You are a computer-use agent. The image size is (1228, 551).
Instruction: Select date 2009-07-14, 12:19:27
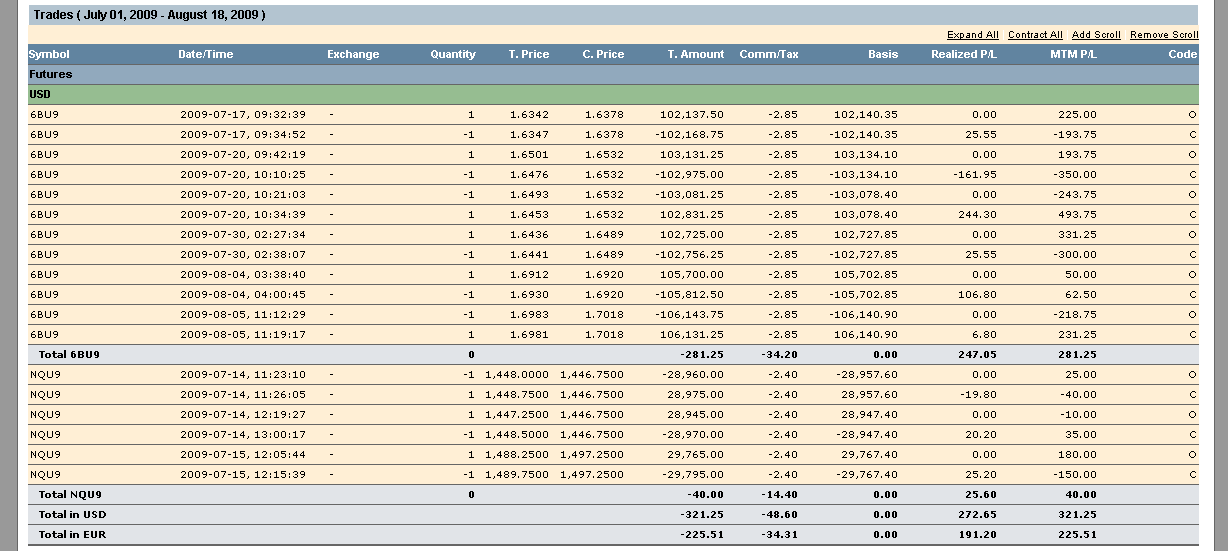[243, 414]
